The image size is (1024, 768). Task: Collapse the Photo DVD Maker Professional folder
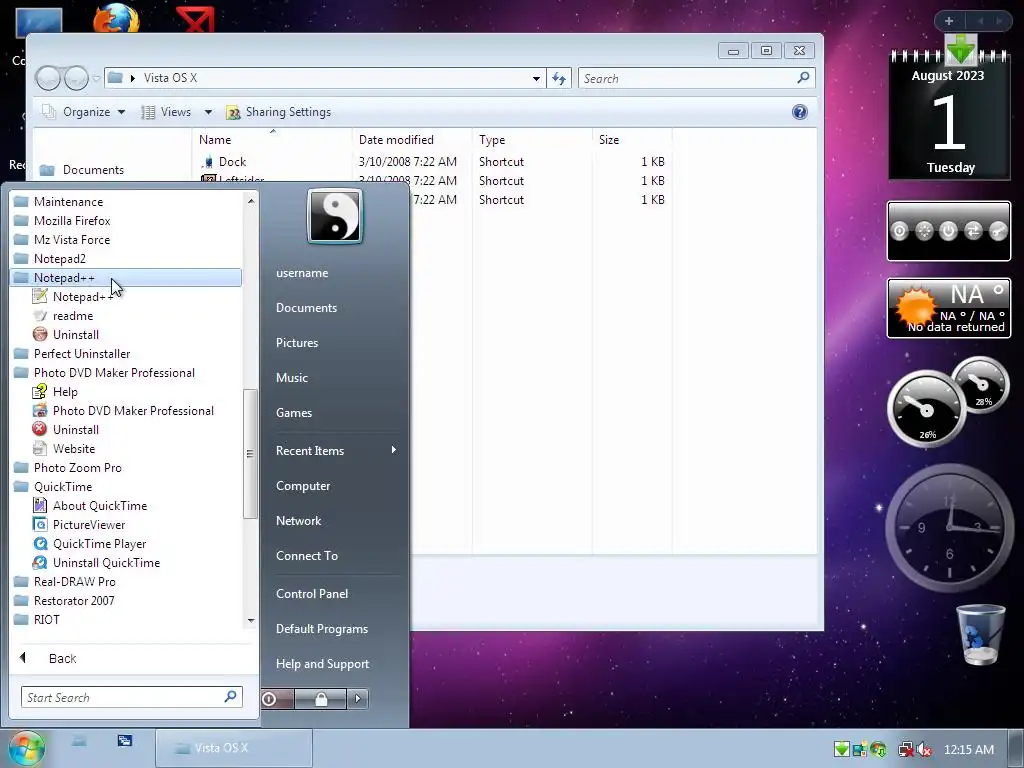[x=114, y=373]
